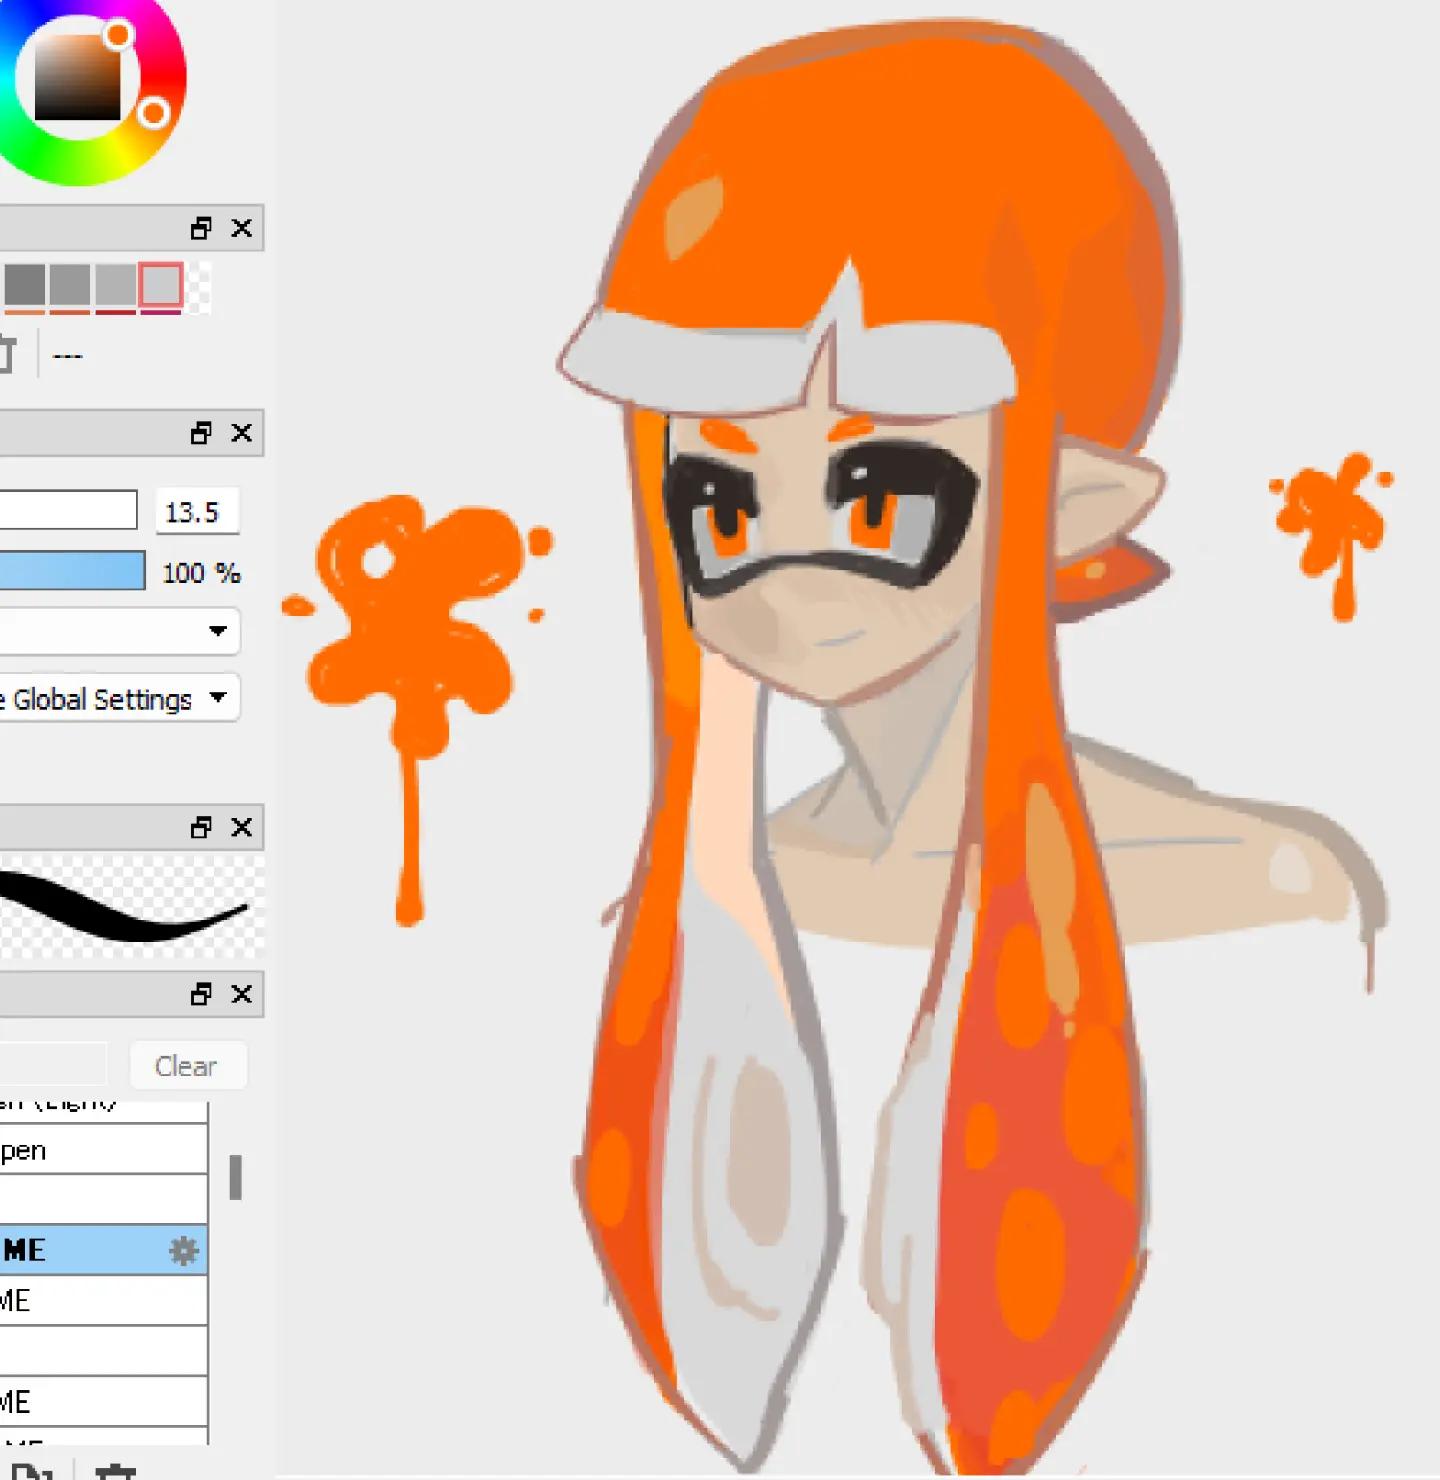
Task: Float the brush size control panel
Action: tap(201, 433)
